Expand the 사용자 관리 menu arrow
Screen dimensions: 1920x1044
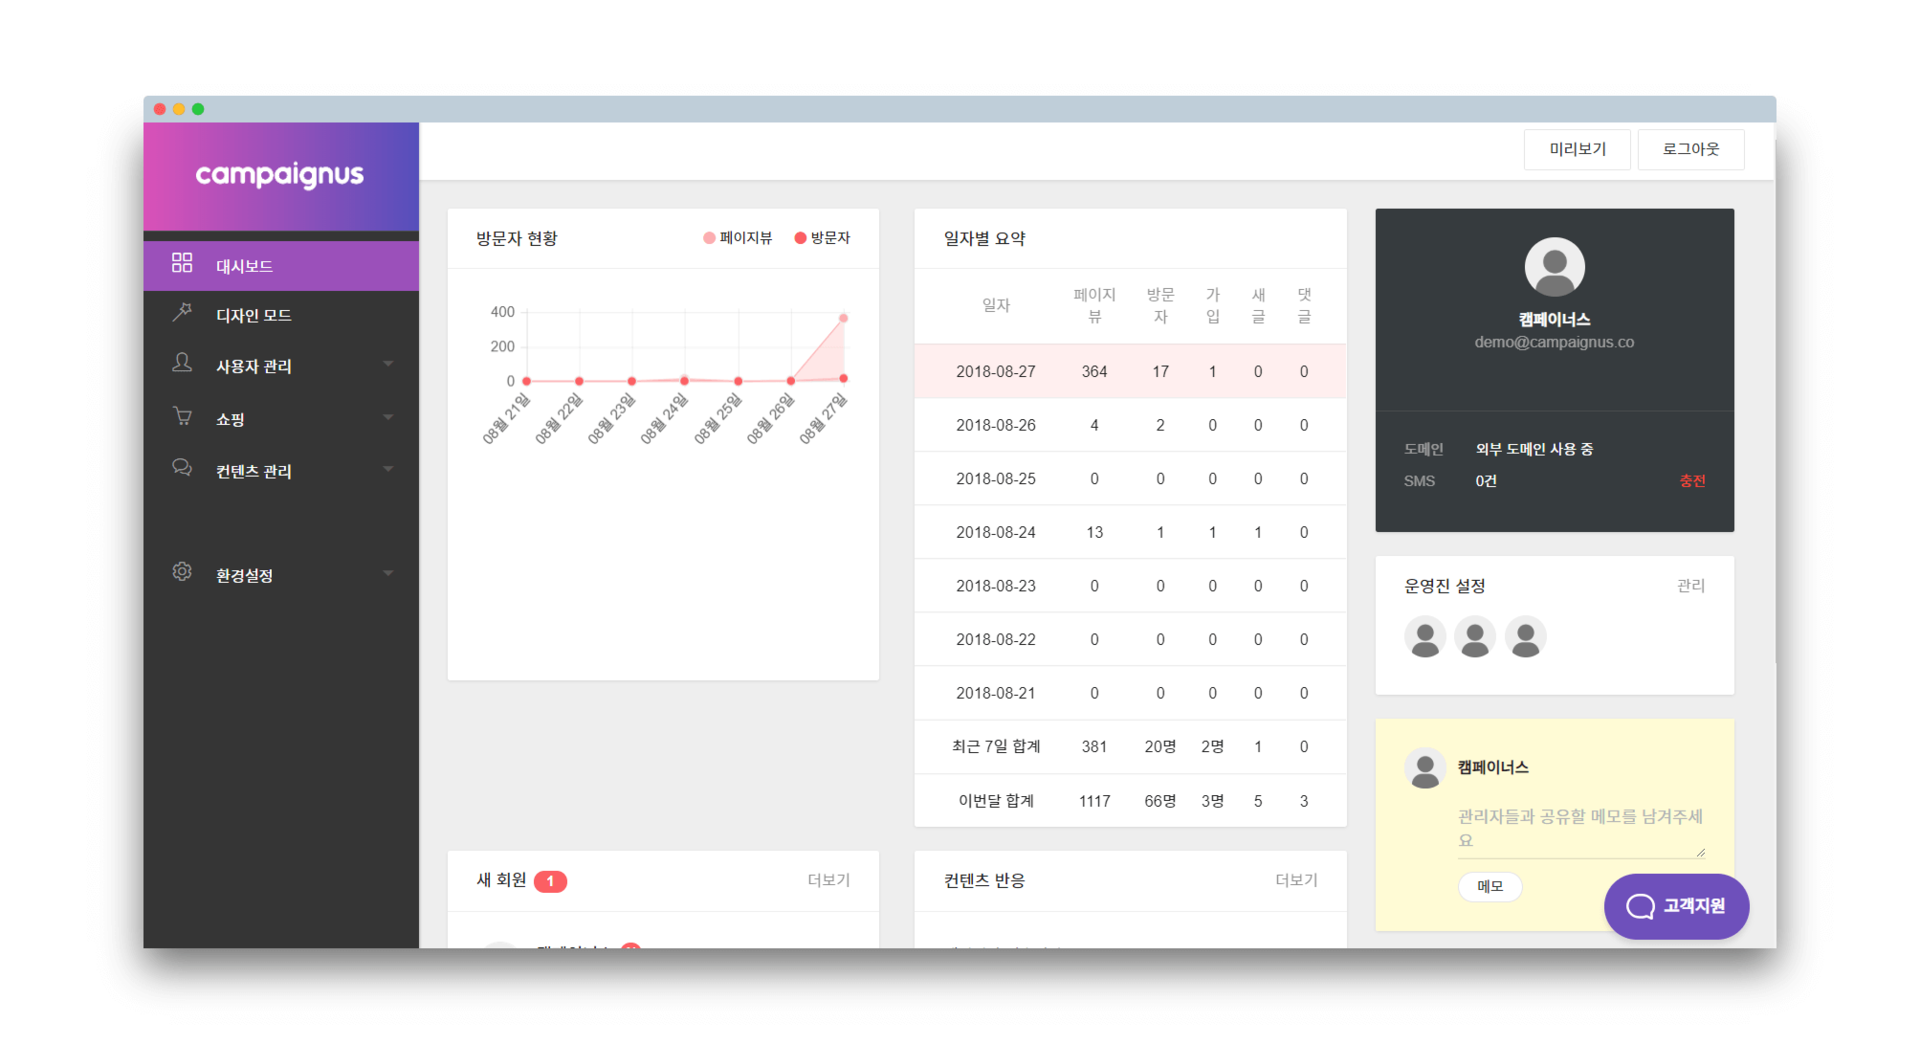point(388,364)
